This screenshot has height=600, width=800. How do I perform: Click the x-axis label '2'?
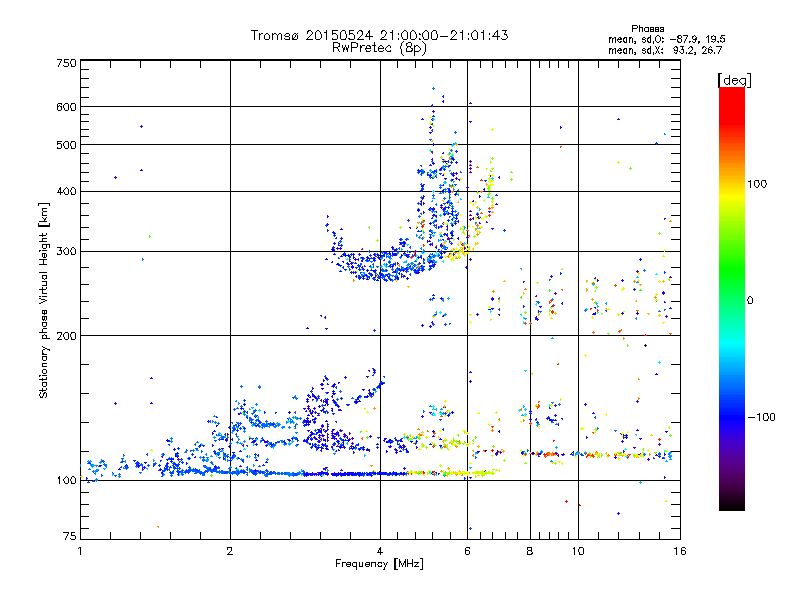coord(230,551)
